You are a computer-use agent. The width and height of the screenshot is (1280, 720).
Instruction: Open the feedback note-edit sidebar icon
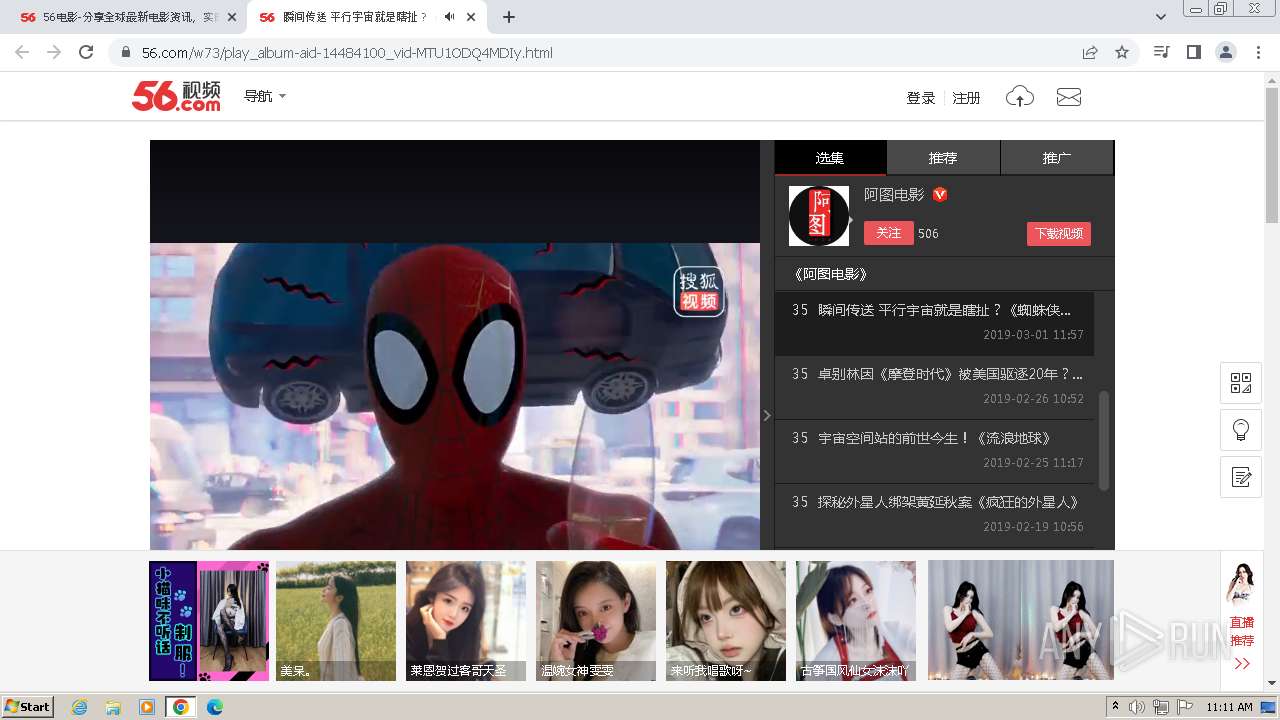(1241, 477)
